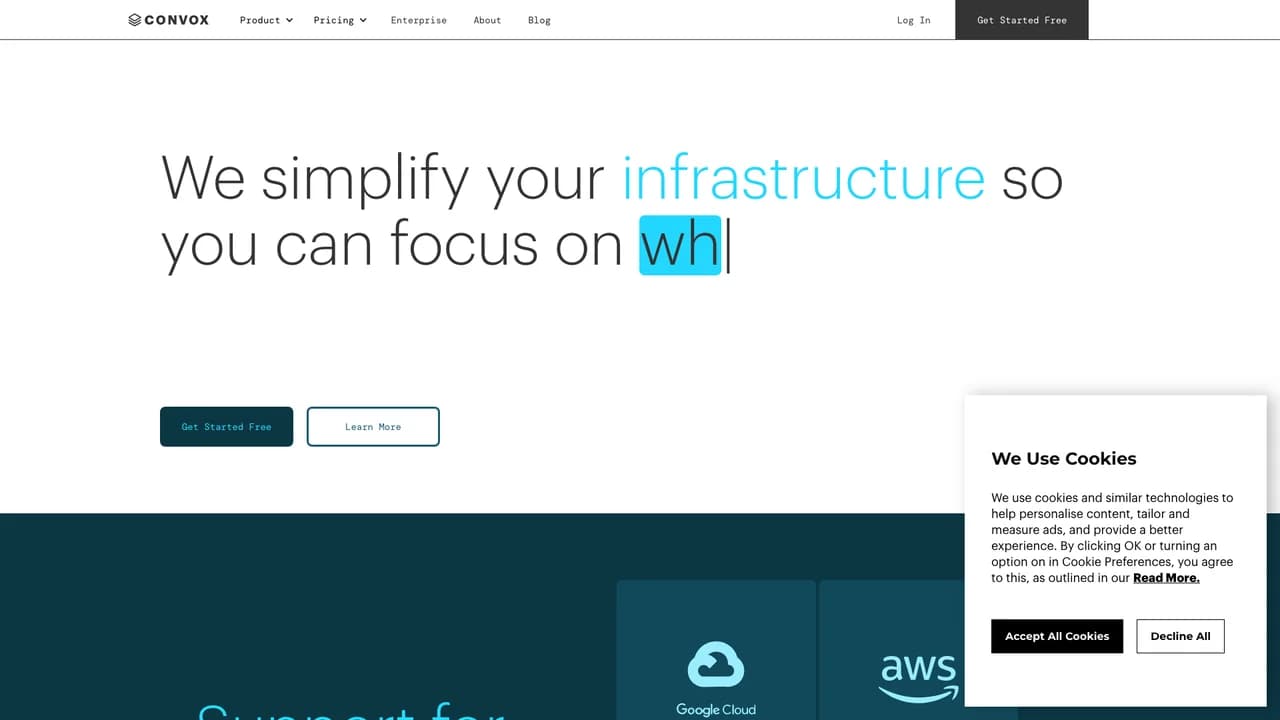
Task: Click Log In in the header
Action: [x=913, y=20]
